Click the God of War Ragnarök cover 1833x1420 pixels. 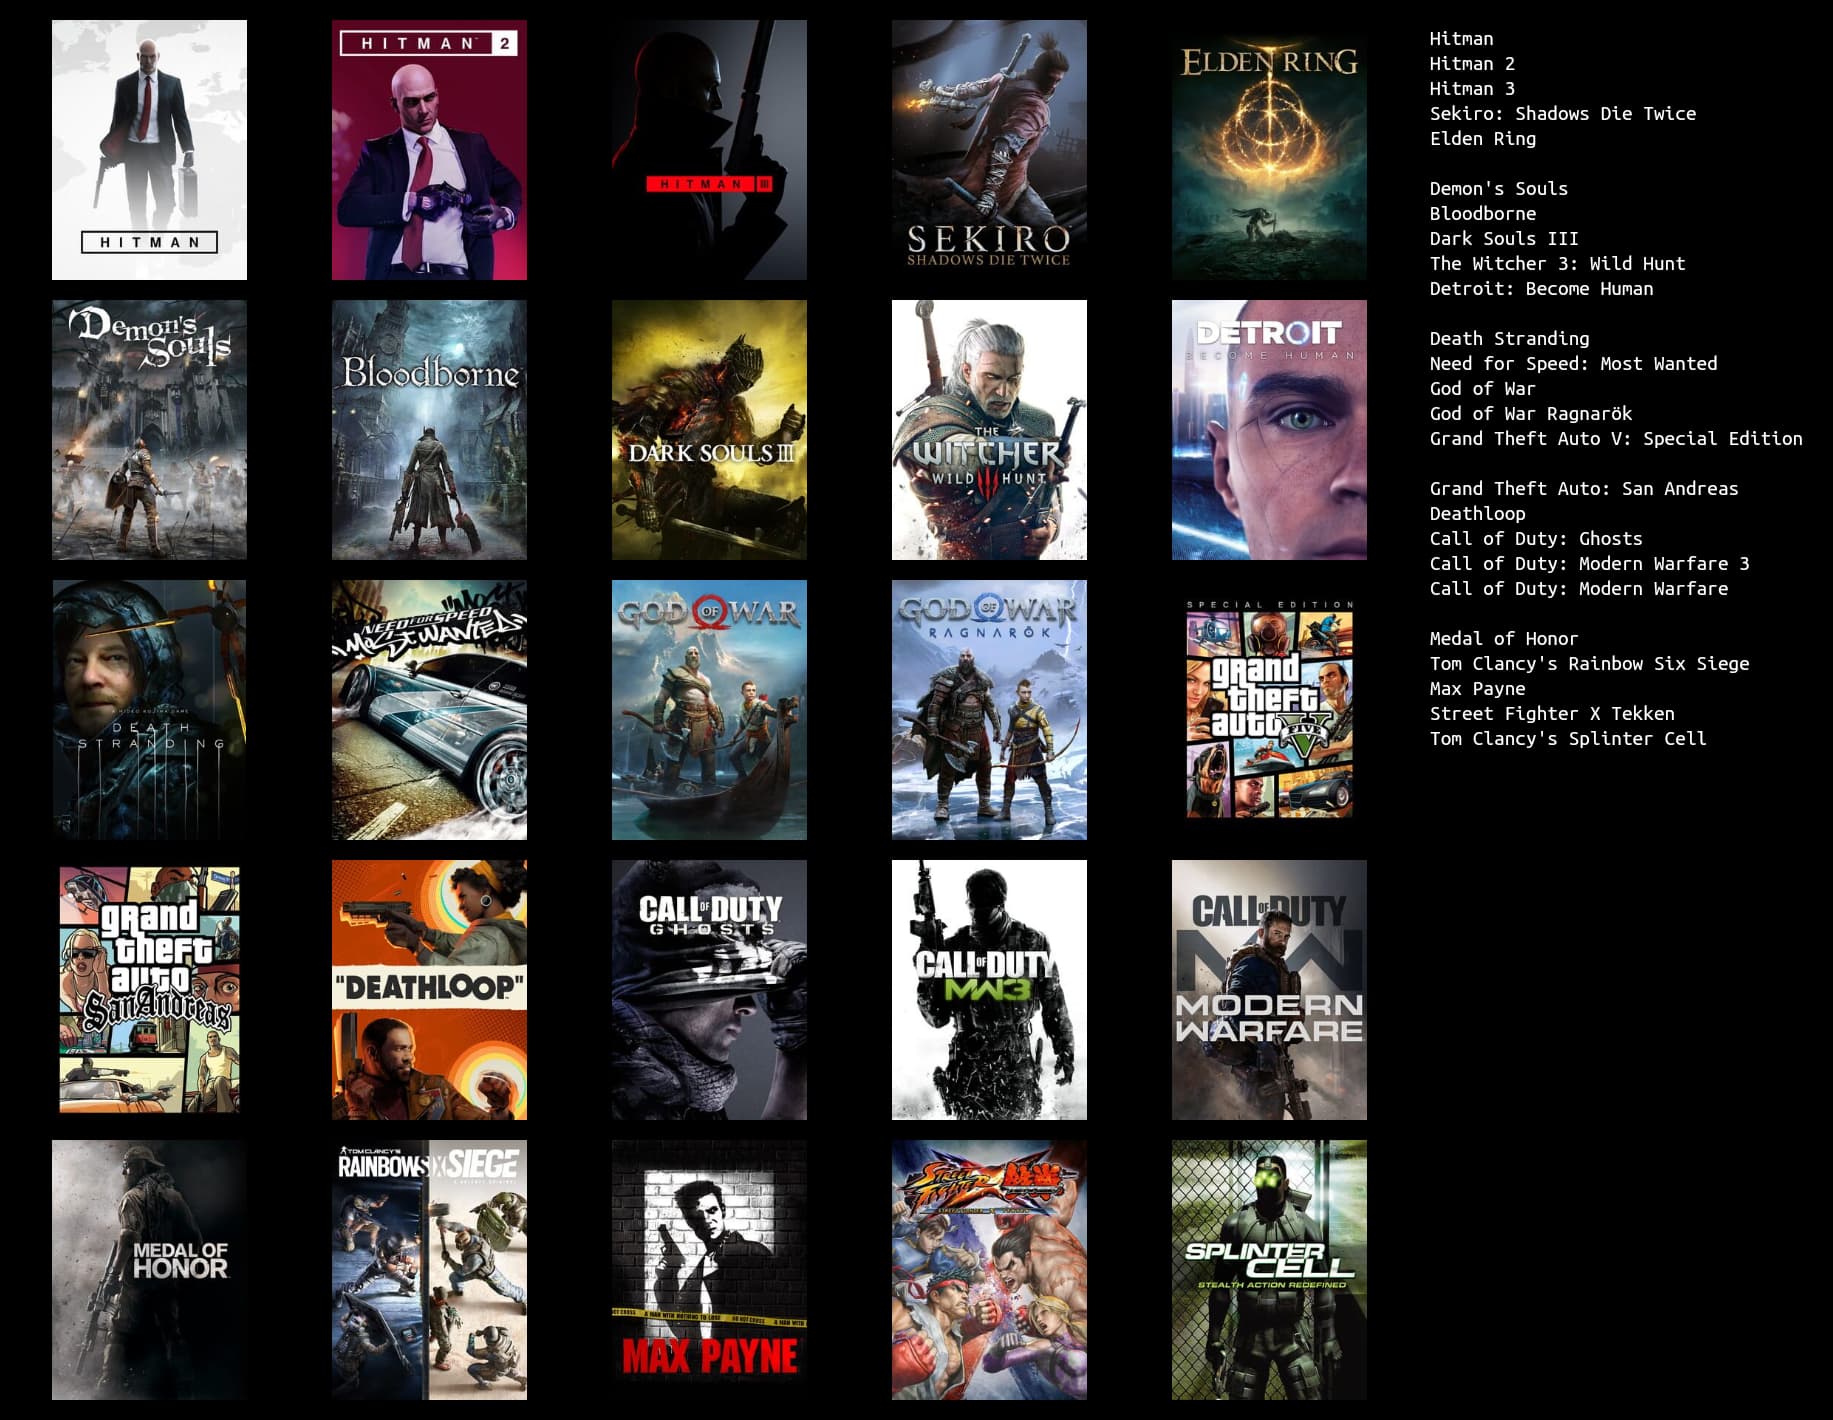(x=989, y=710)
